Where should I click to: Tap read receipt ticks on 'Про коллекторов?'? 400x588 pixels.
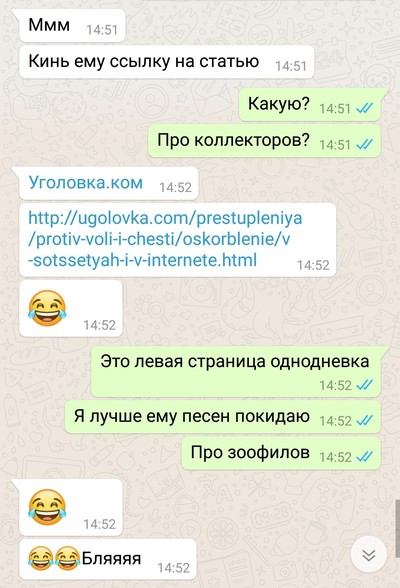[364, 145]
